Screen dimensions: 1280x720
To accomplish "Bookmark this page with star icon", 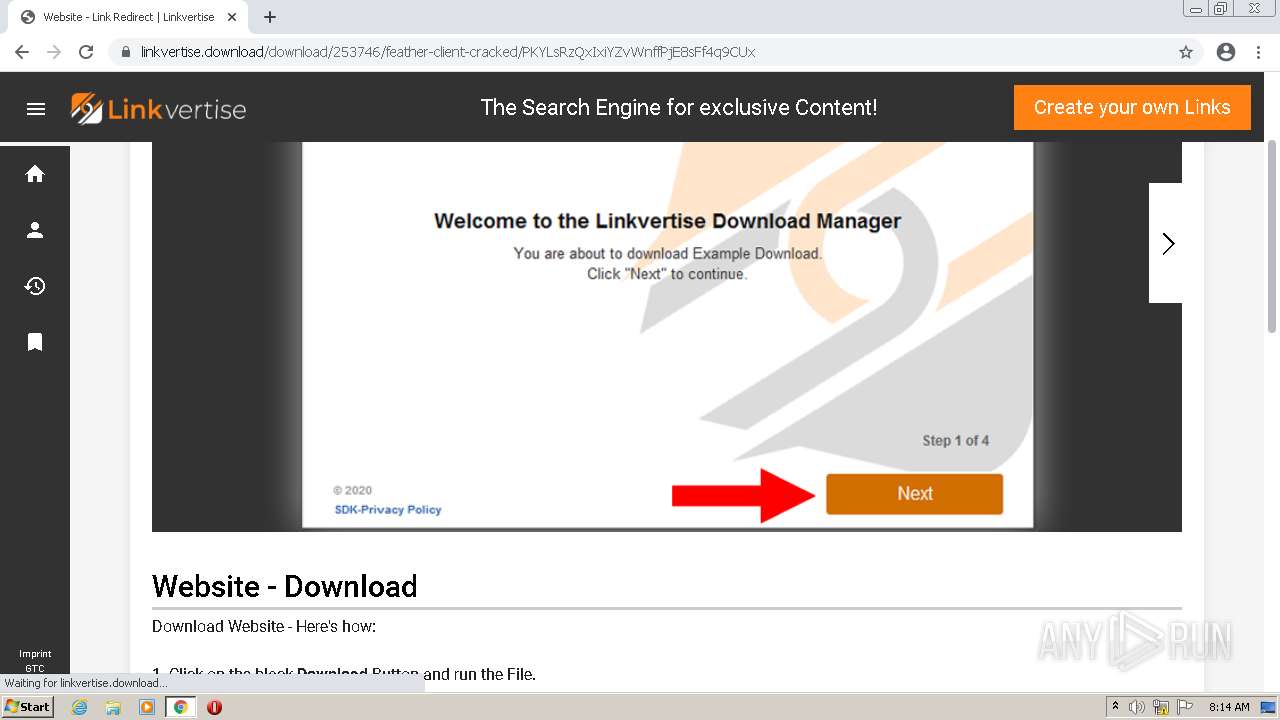I will click(1186, 52).
